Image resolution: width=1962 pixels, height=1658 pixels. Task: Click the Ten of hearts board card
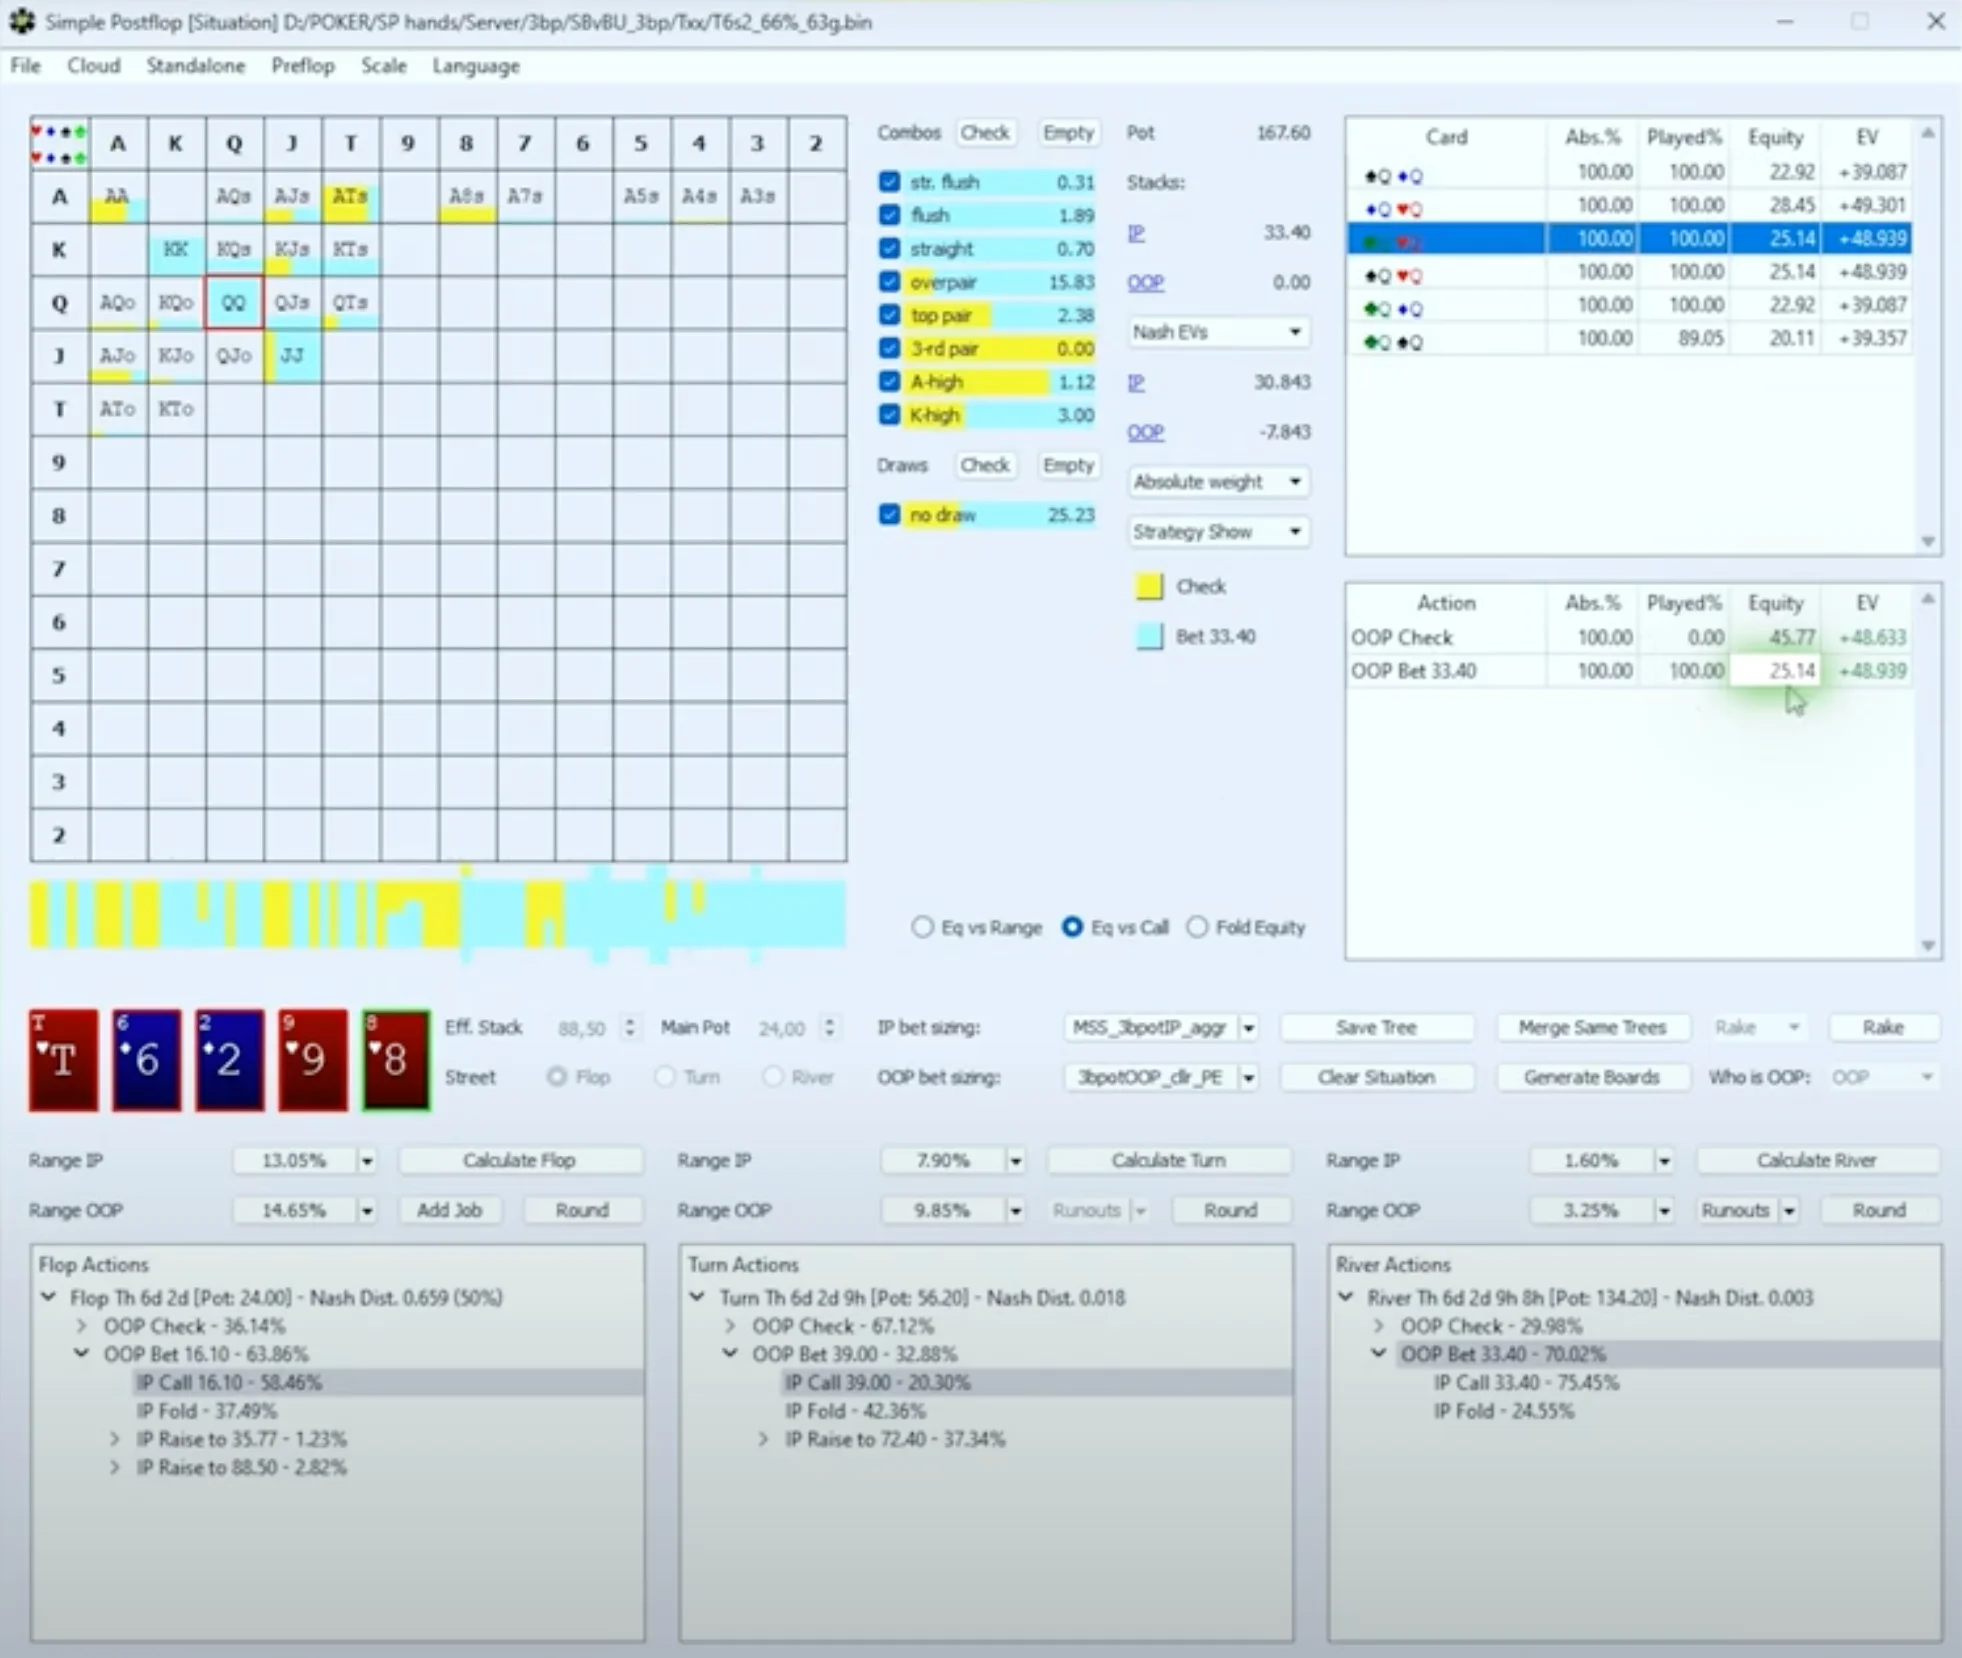pos(63,1060)
